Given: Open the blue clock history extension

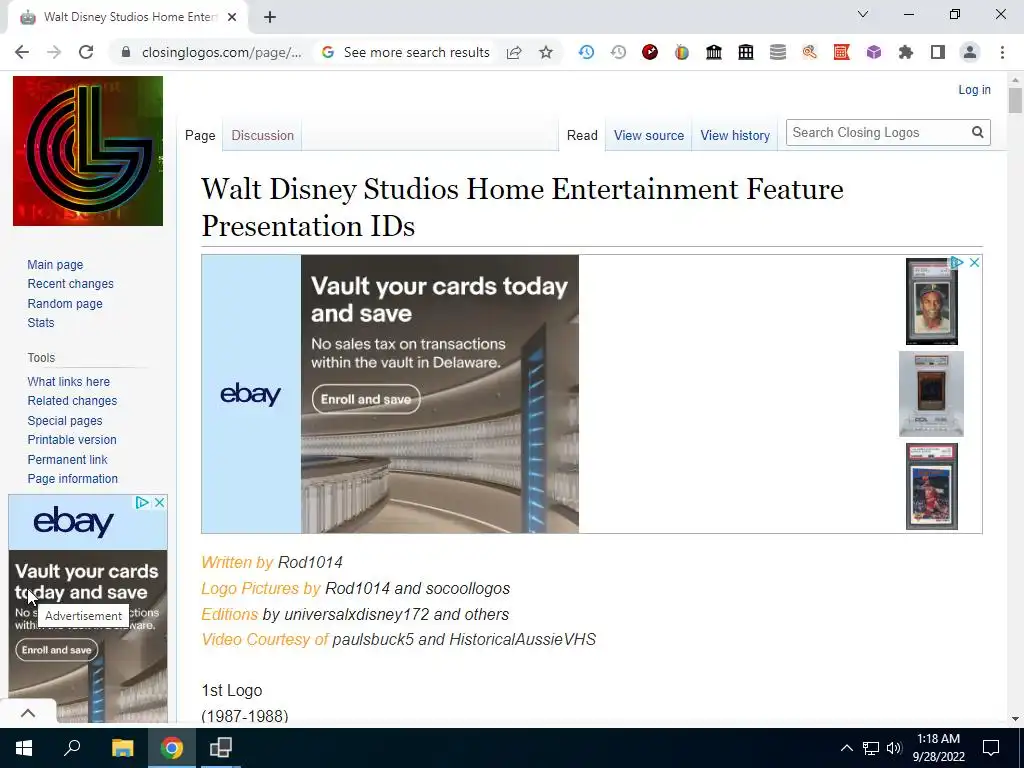Looking at the screenshot, I should coord(586,52).
